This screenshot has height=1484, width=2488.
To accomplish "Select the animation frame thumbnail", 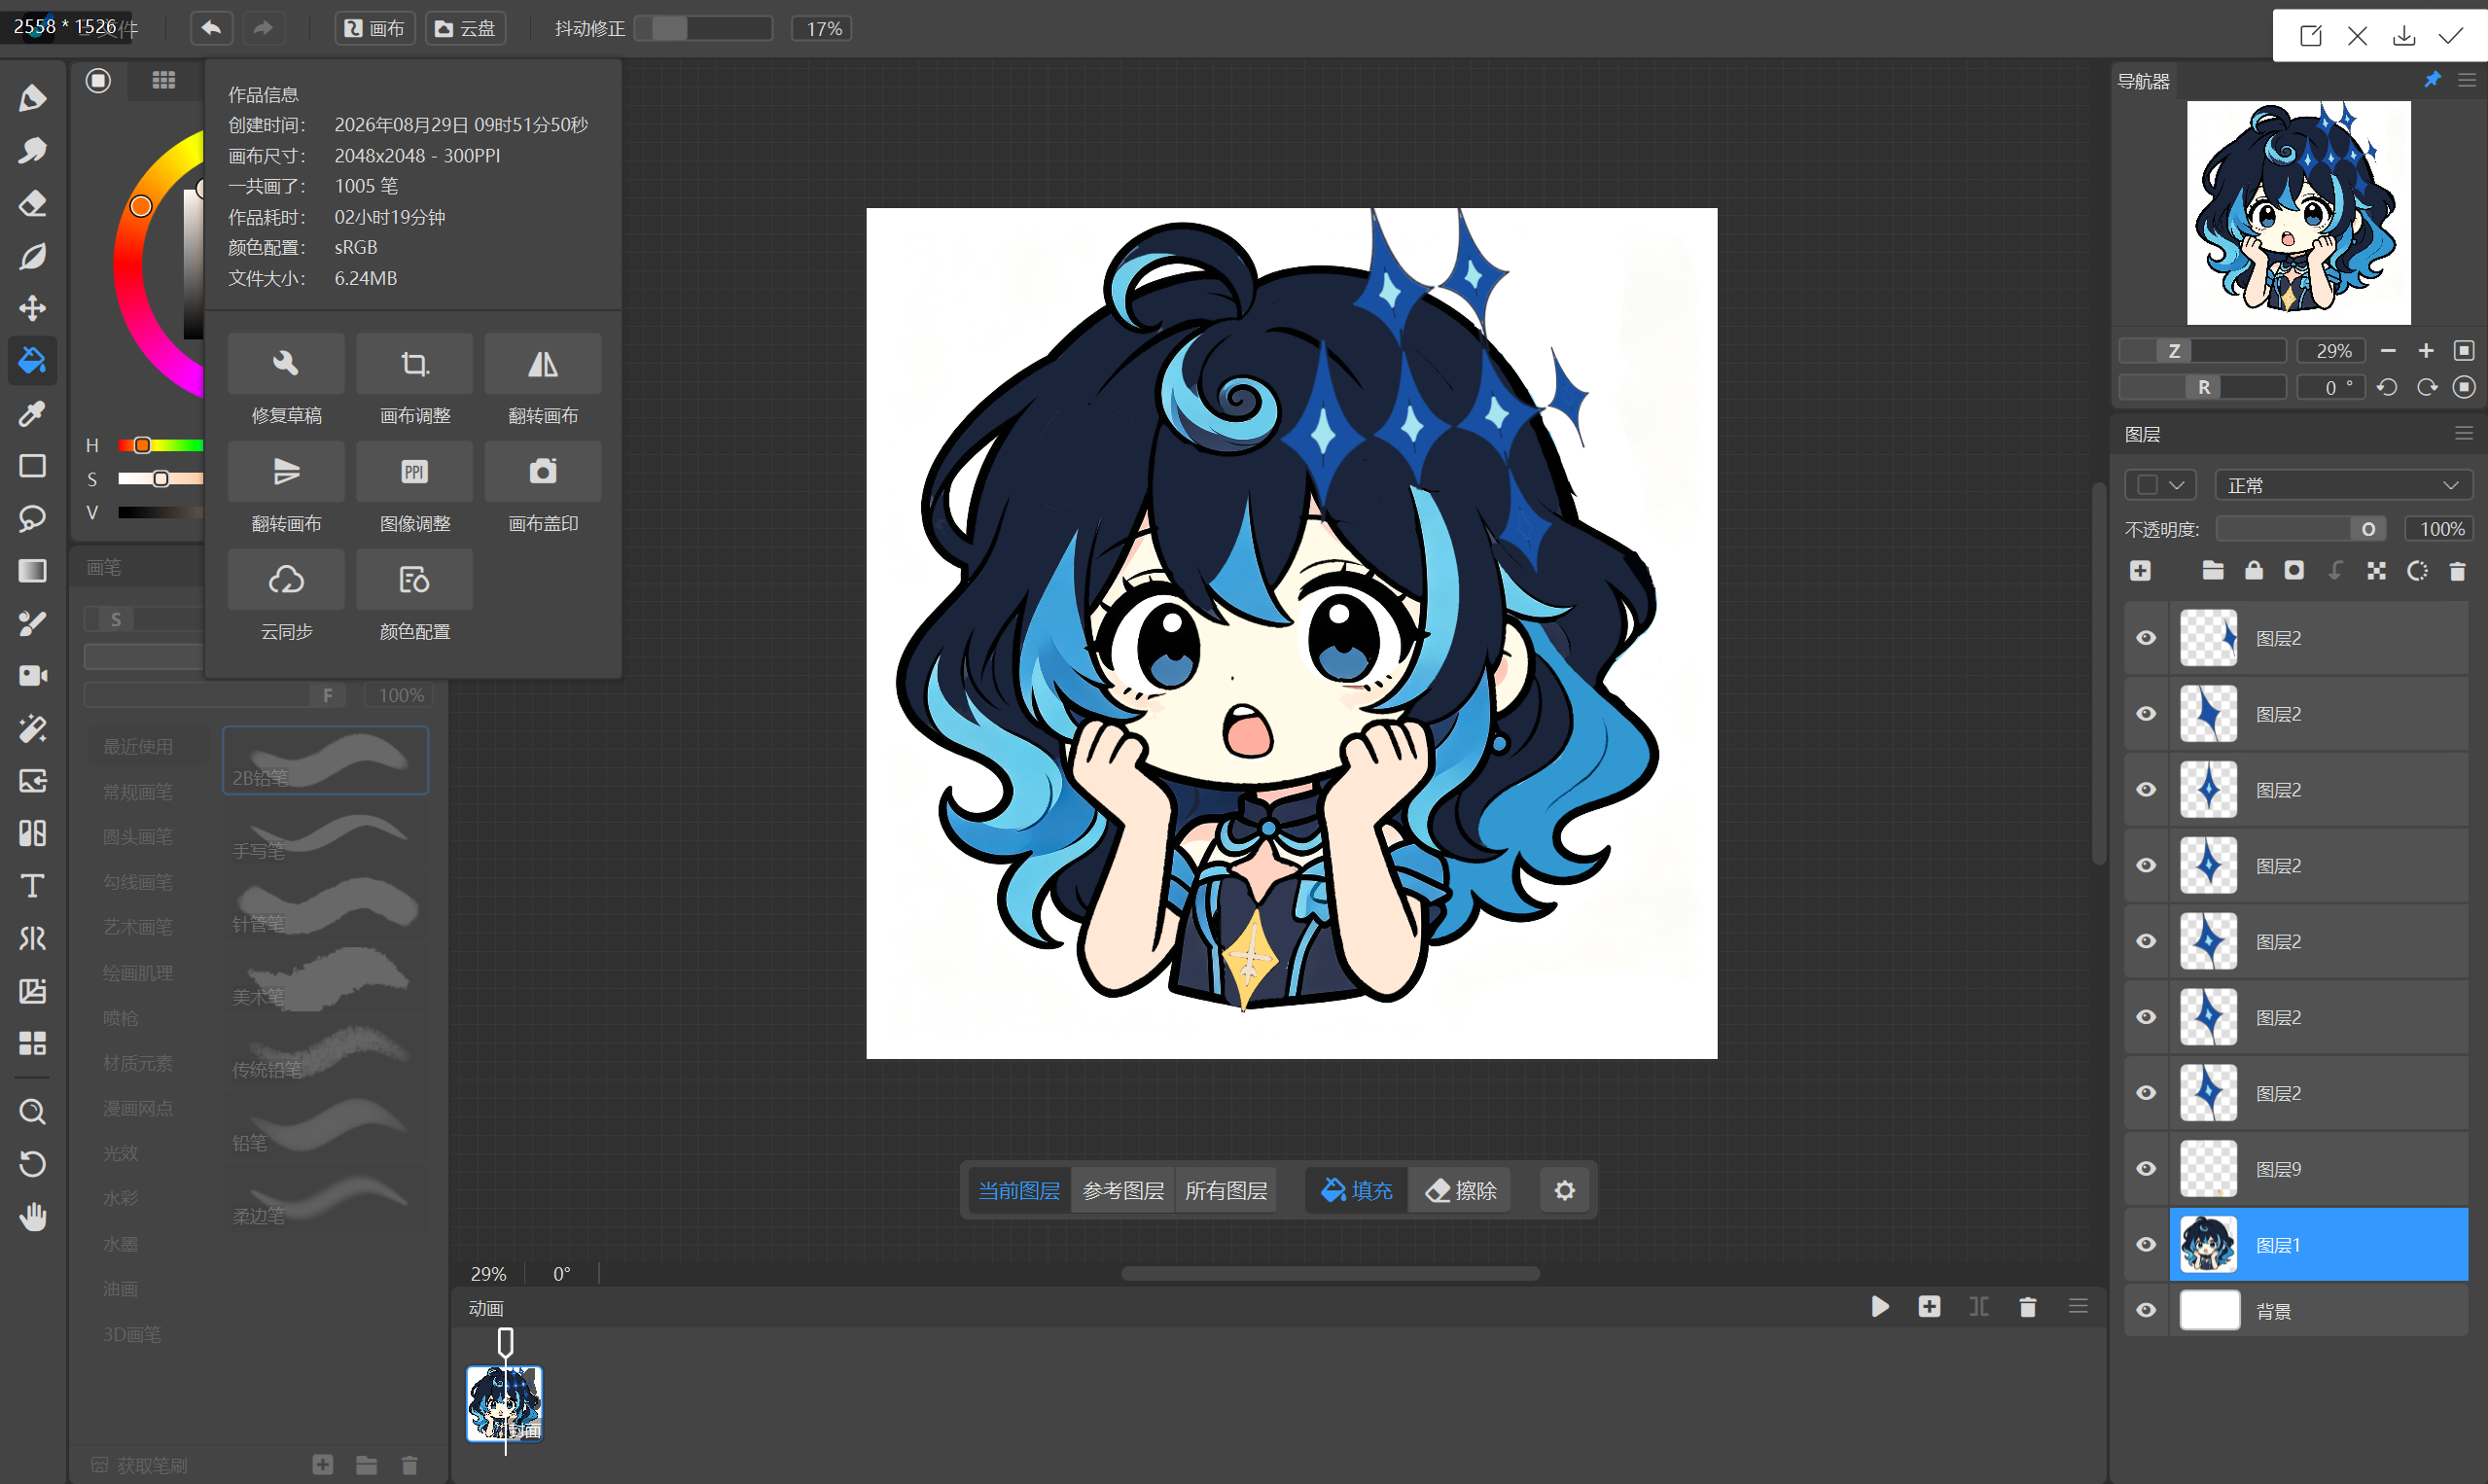I will click(504, 1403).
